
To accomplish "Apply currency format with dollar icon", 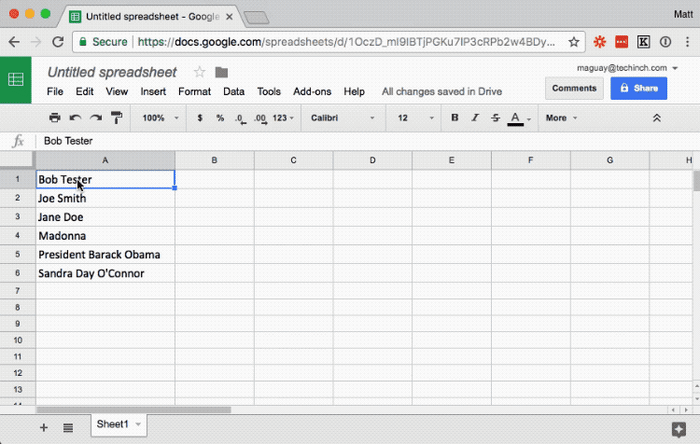I will pyautogui.click(x=200, y=118).
